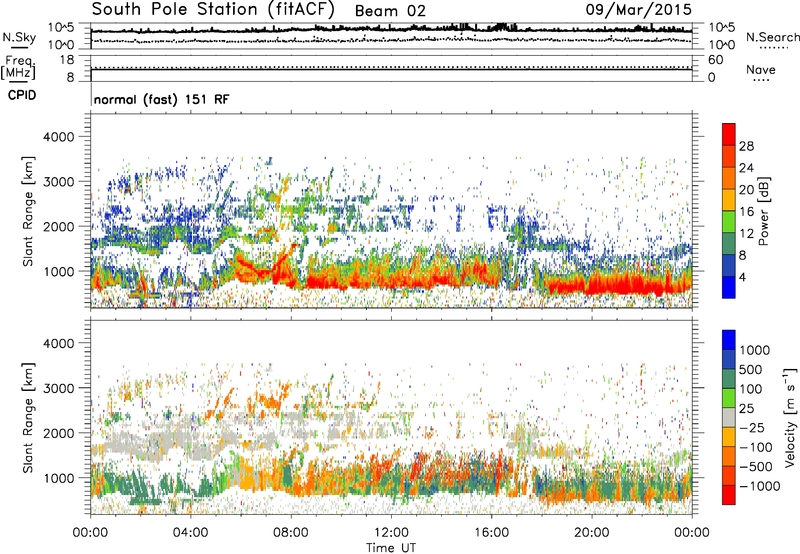Click 'Slant Range [km]' label of velocity panel
The height and width of the screenshot is (554, 800).
[x=28, y=417]
